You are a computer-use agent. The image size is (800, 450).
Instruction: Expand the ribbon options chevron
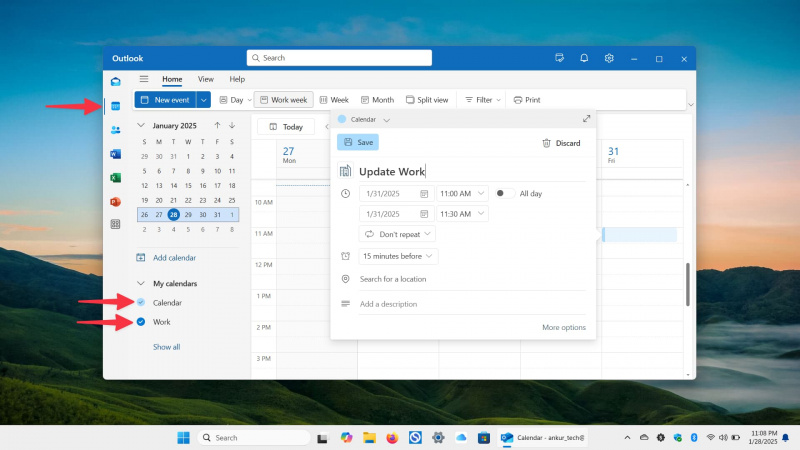point(691,105)
